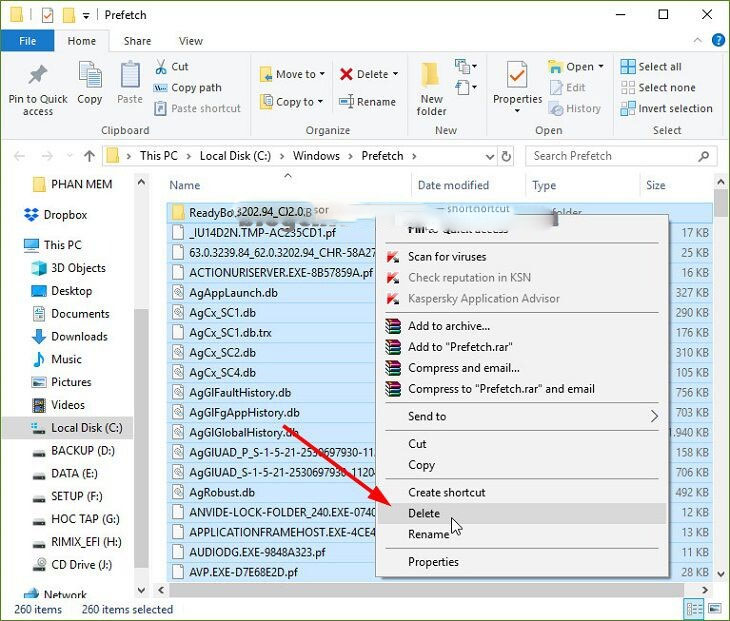Choose Add to archive... in context menu
The image size is (730, 621).
448,326
